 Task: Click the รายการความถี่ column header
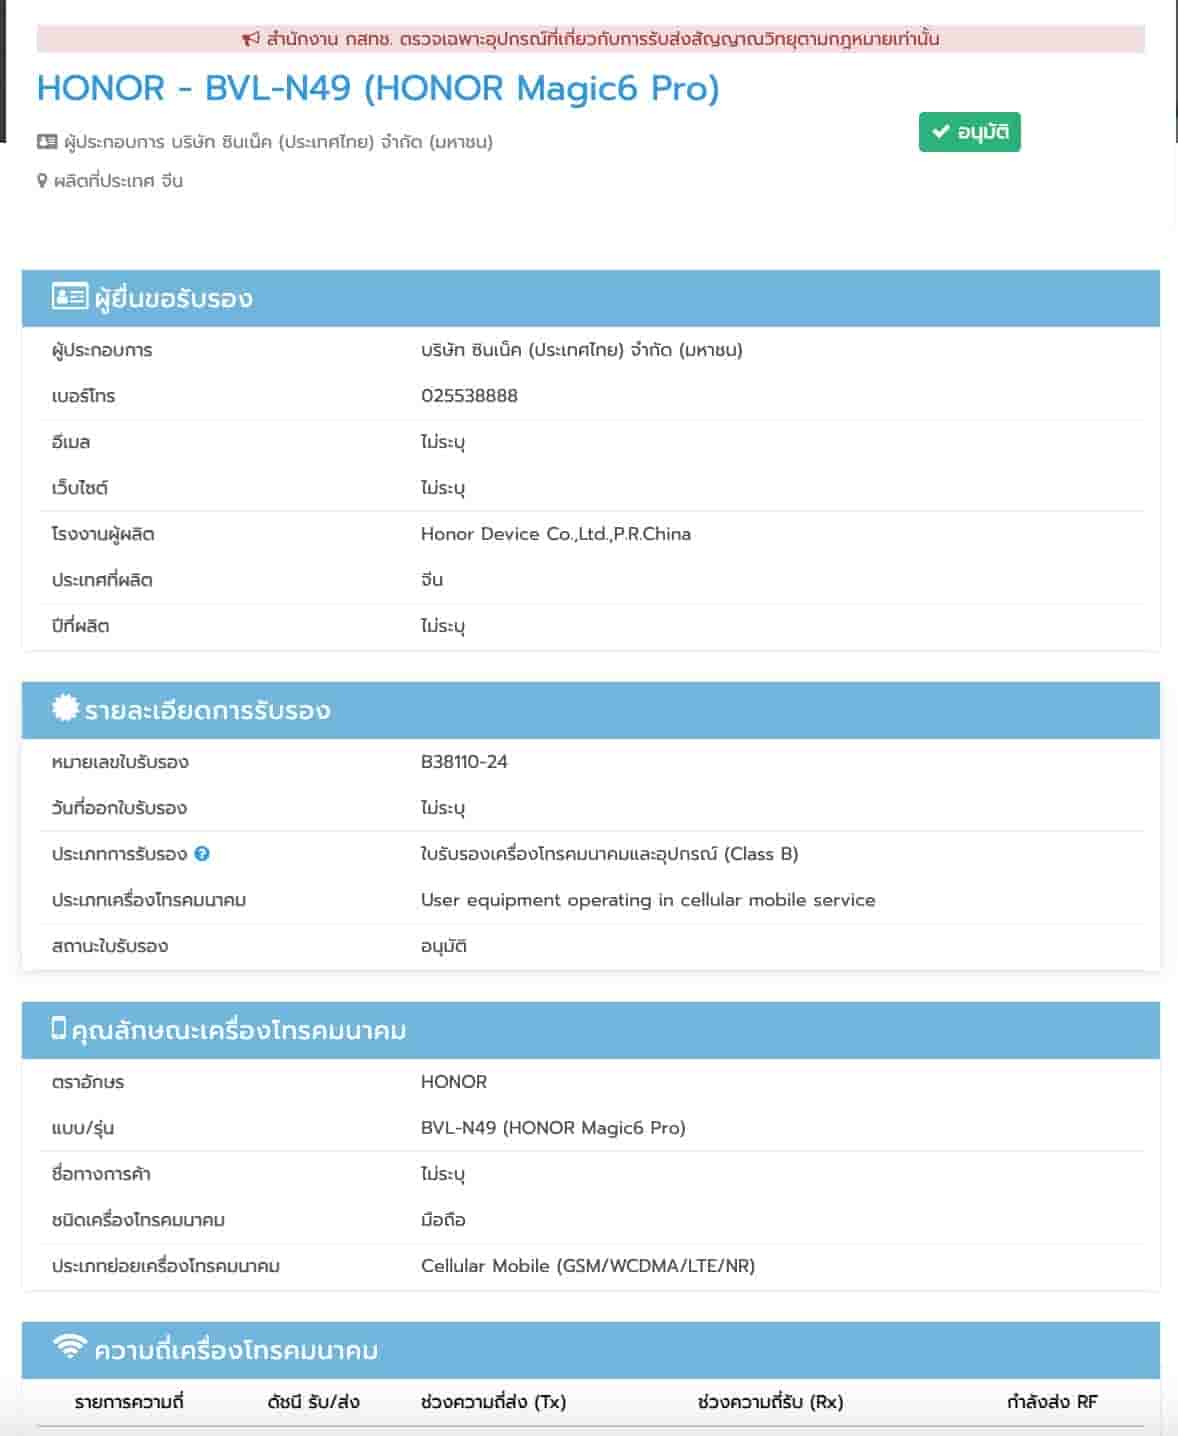(x=129, y=1402)
